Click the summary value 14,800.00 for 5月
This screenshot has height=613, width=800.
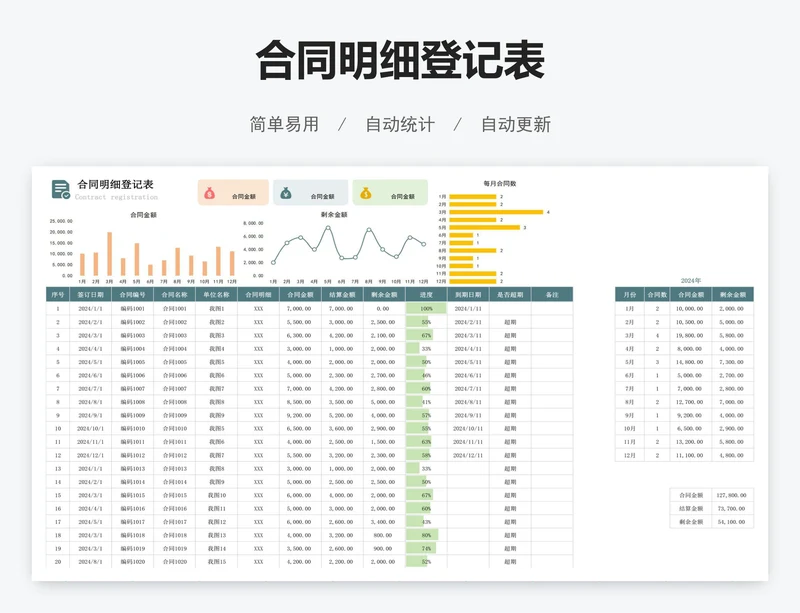pos(690,362)
